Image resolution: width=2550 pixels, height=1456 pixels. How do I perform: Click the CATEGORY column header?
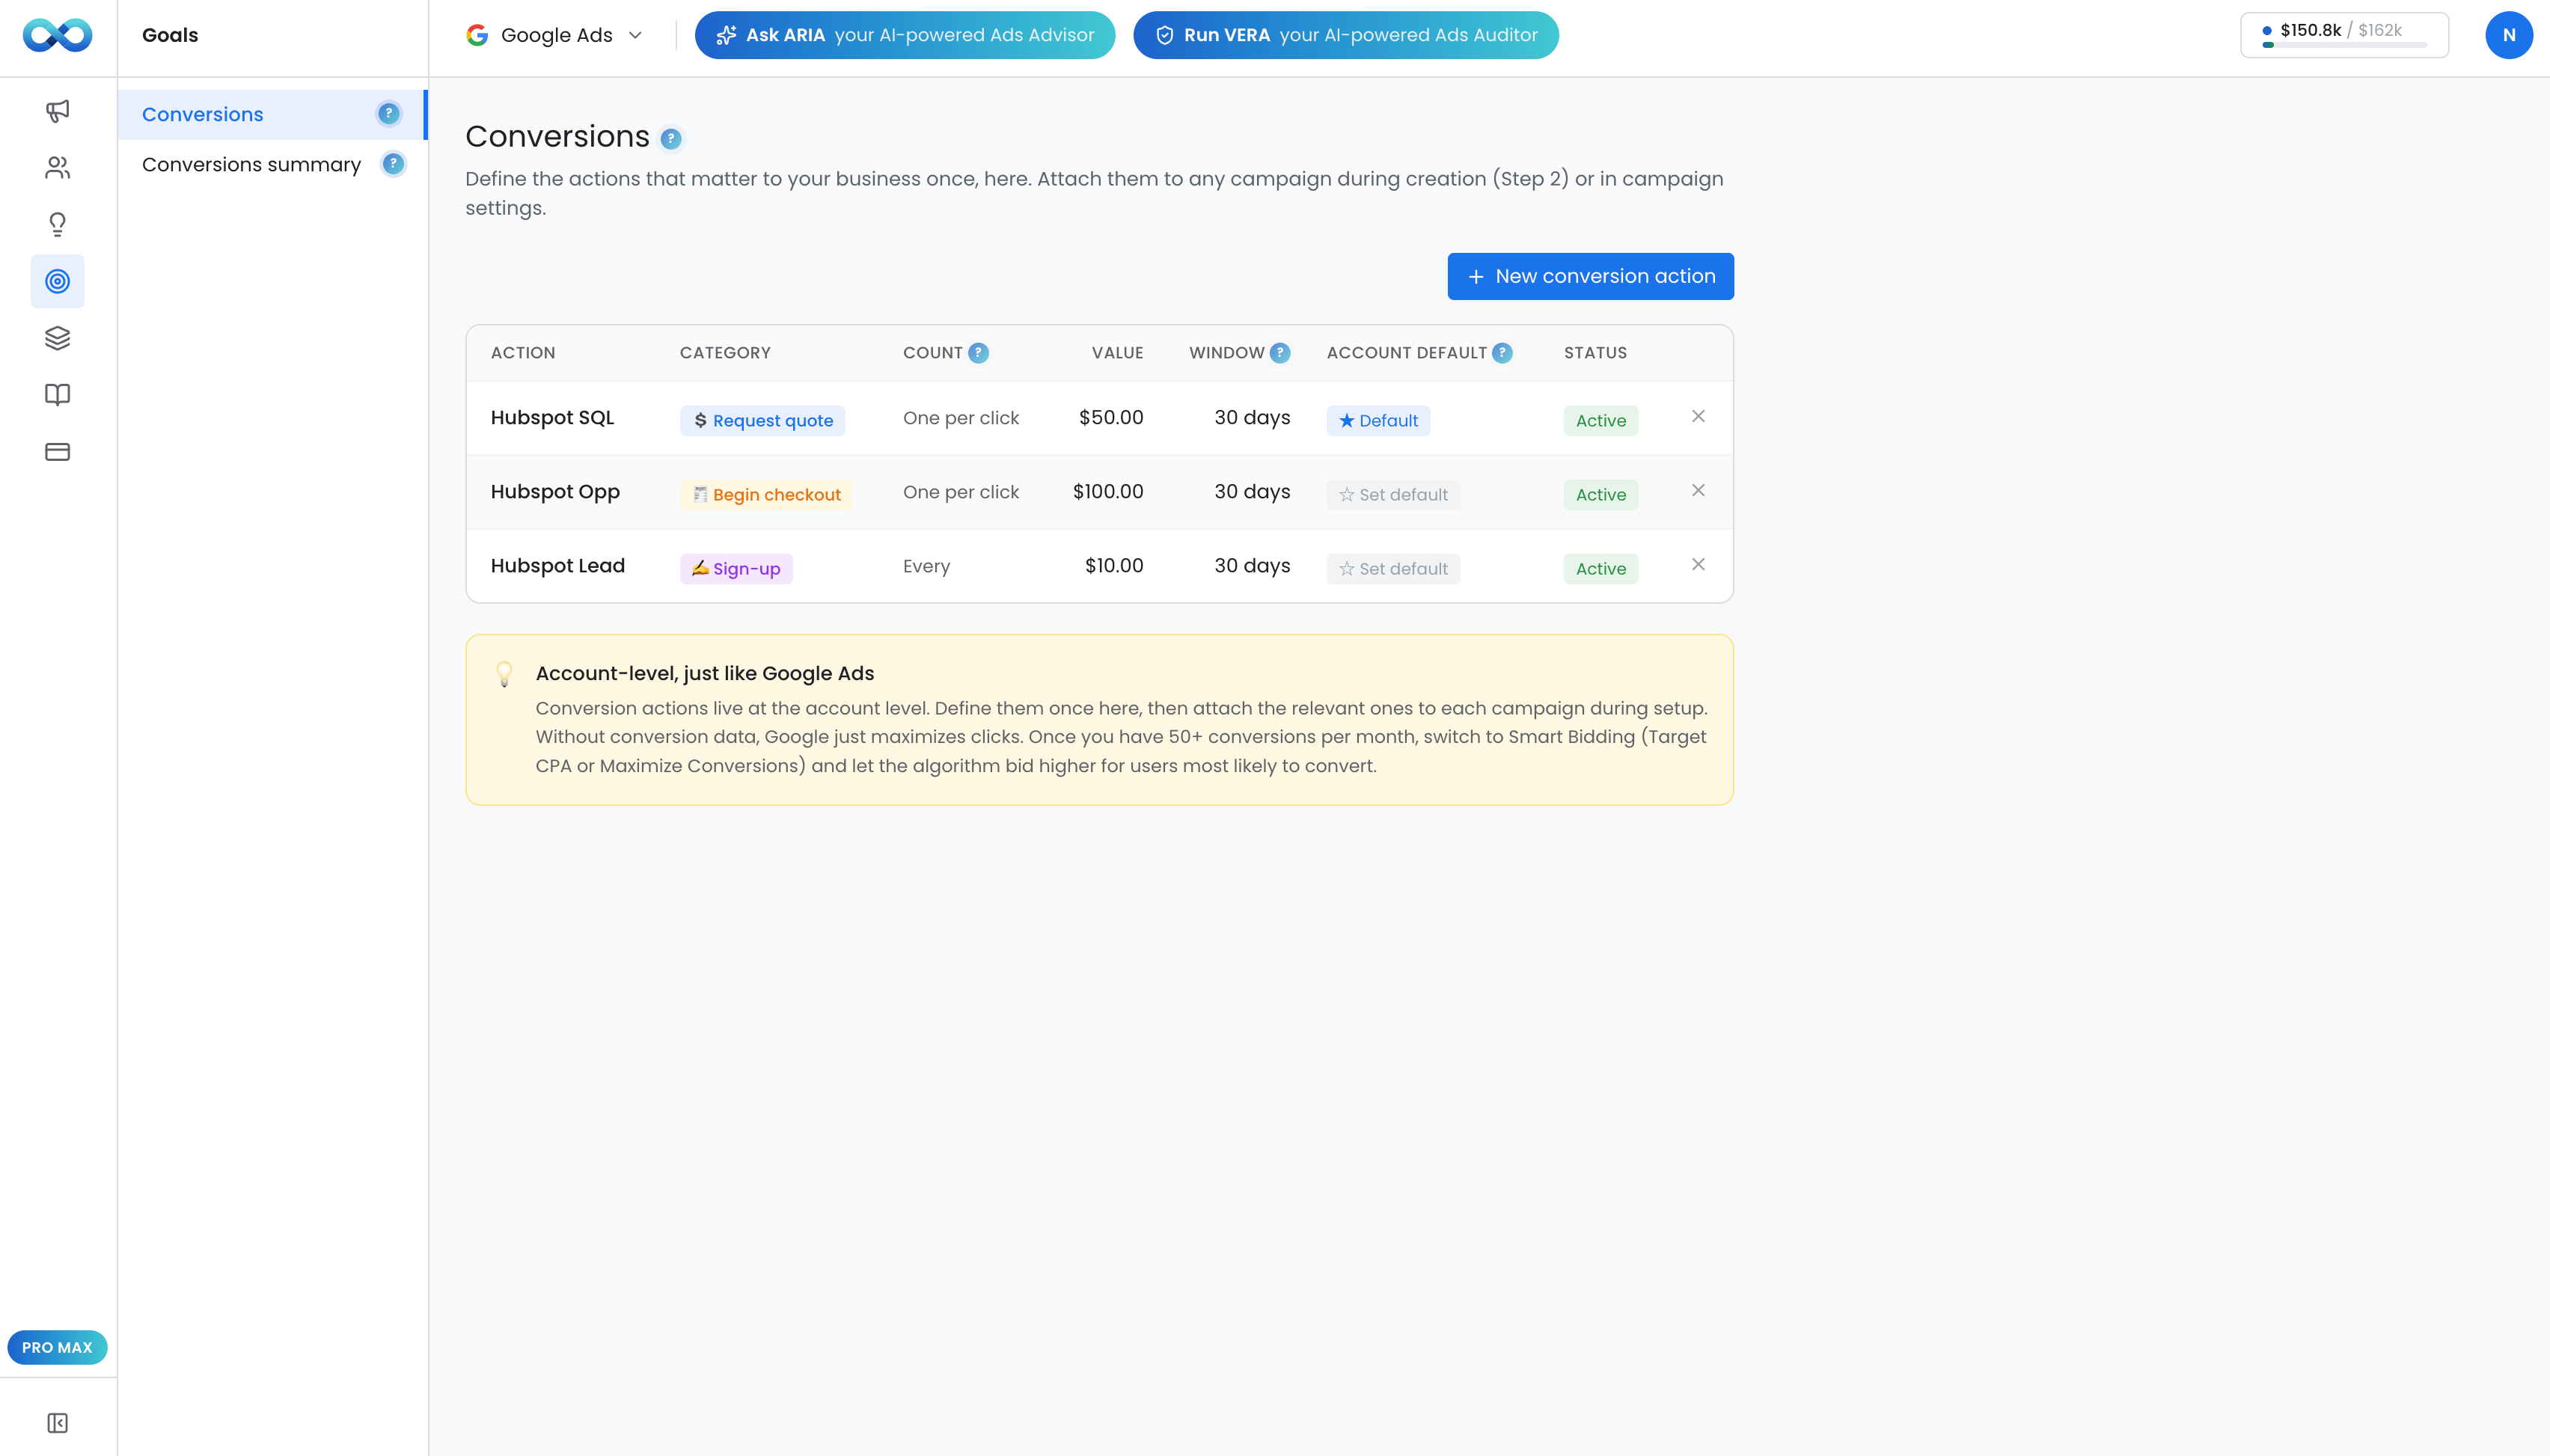click(725, 353)
